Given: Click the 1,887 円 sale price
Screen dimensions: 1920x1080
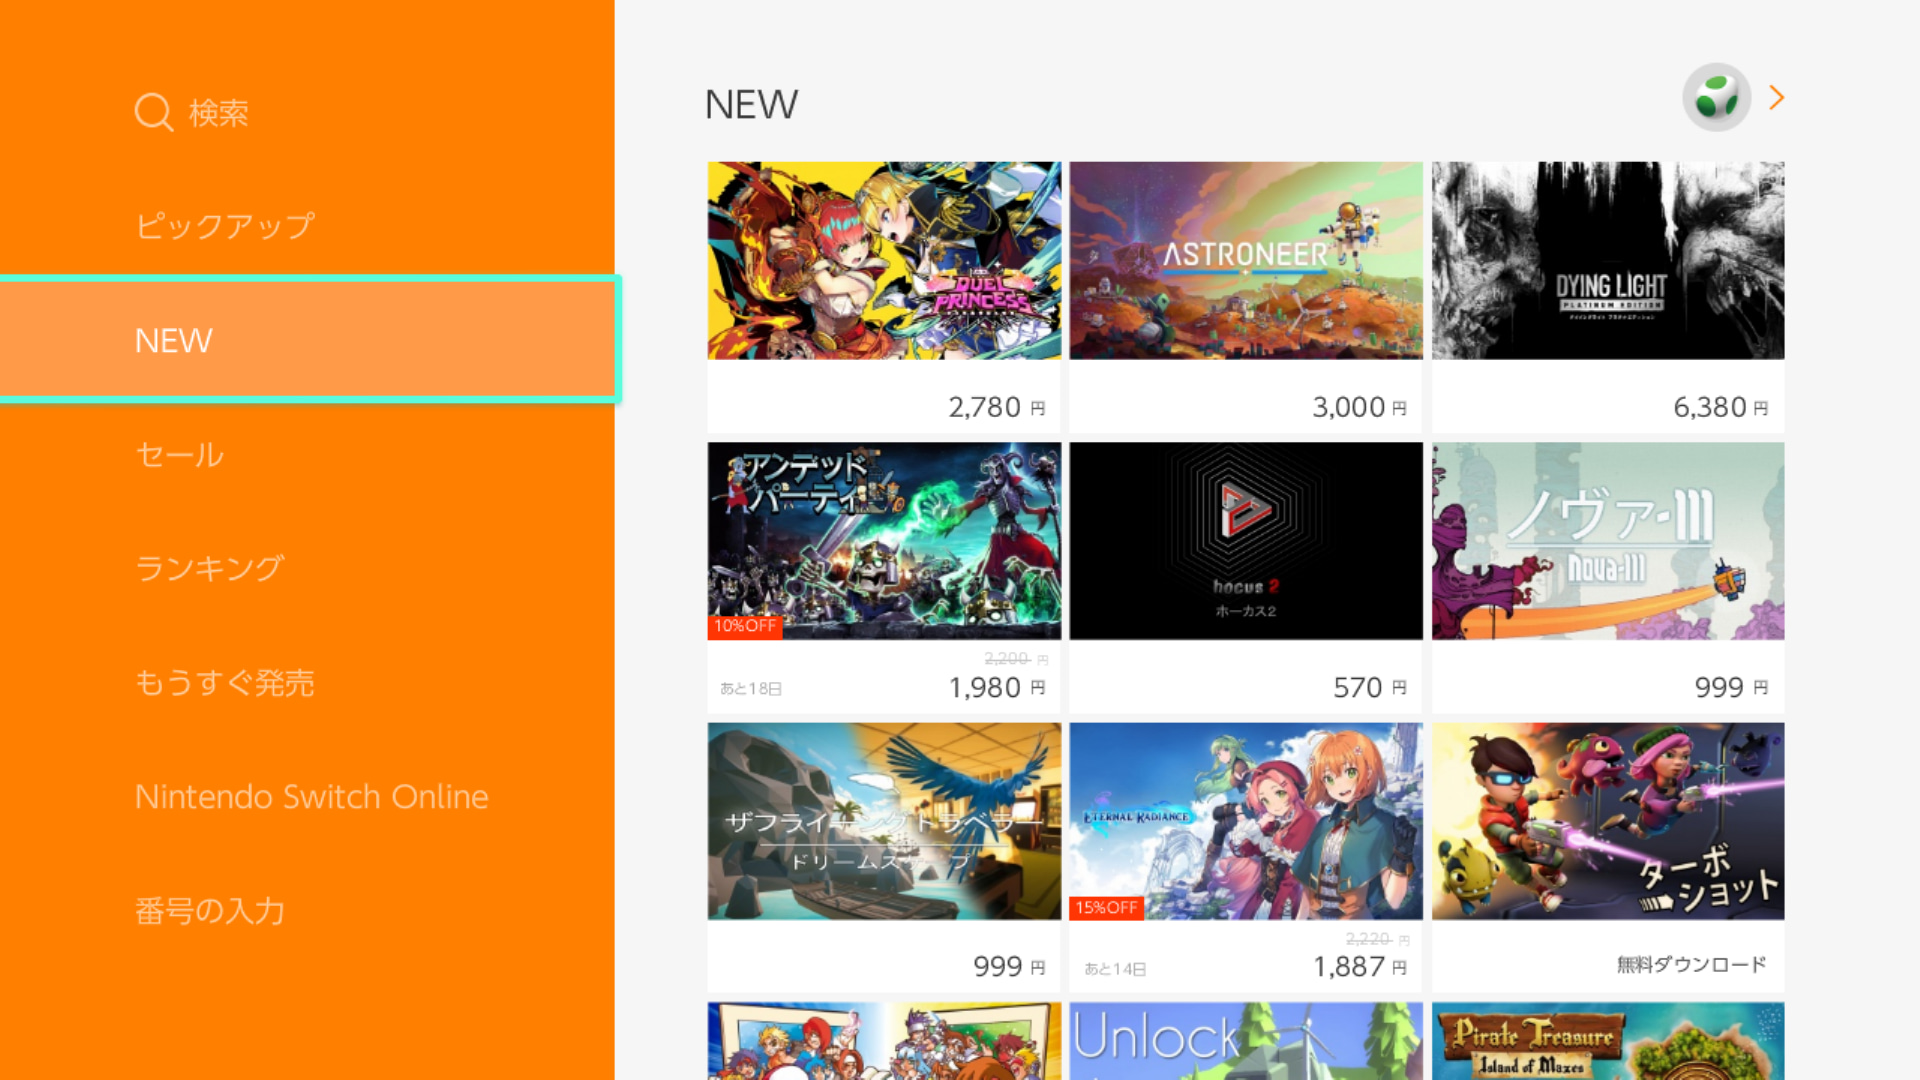Looking at the screenshot, I should point(1360,967).
